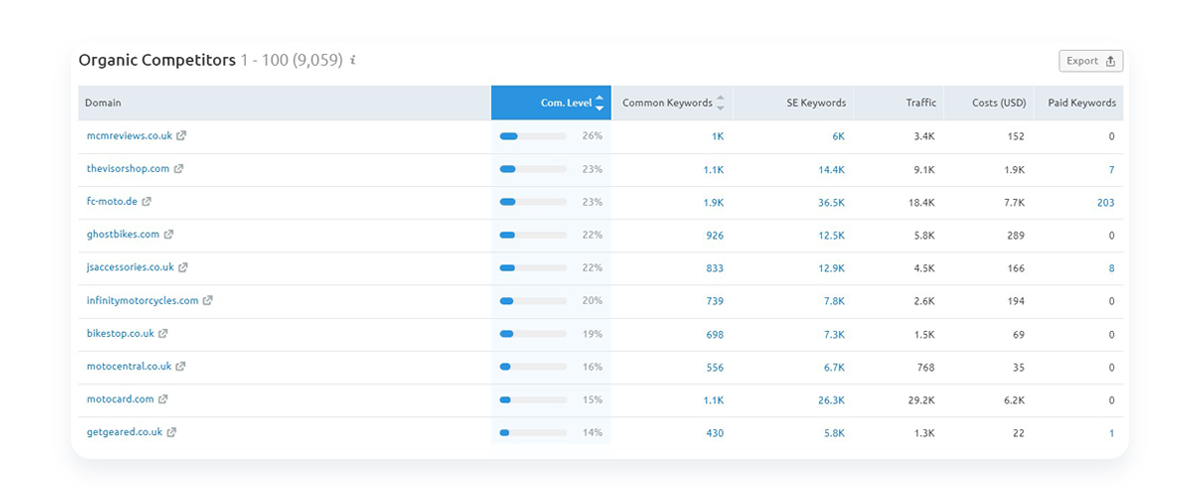
Task: Open the mcmreviews.co.uk domain link
Action: point(129,136)
